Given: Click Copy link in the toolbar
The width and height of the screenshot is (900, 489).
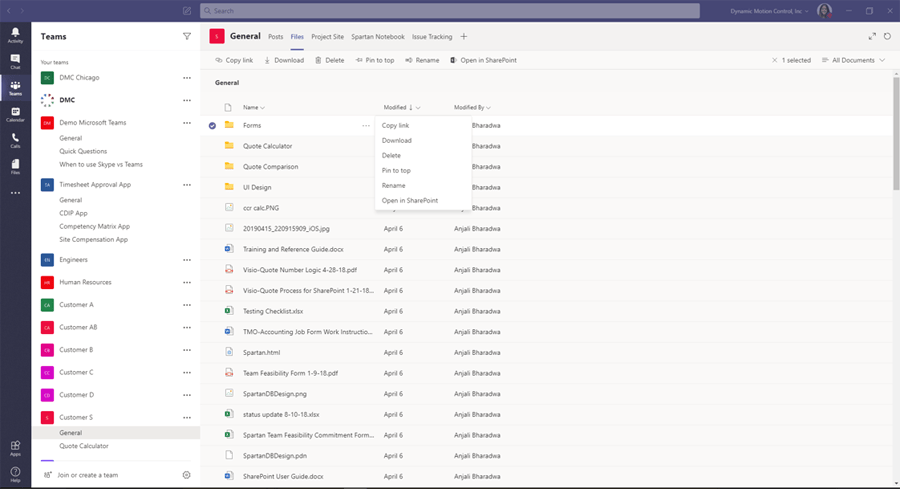Looking at the screenshot, I should [234, 60].
